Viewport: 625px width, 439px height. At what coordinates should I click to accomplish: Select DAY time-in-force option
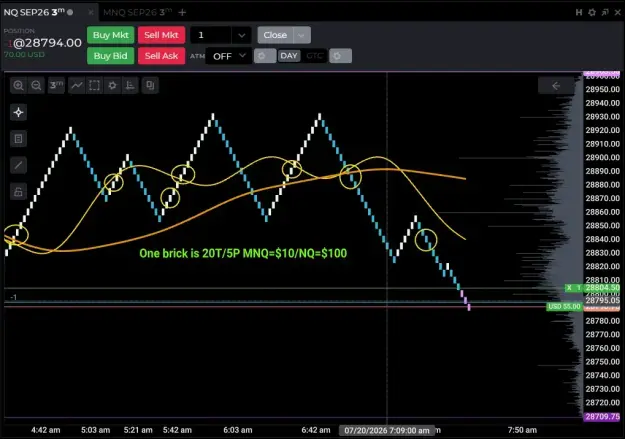[289, 56]
